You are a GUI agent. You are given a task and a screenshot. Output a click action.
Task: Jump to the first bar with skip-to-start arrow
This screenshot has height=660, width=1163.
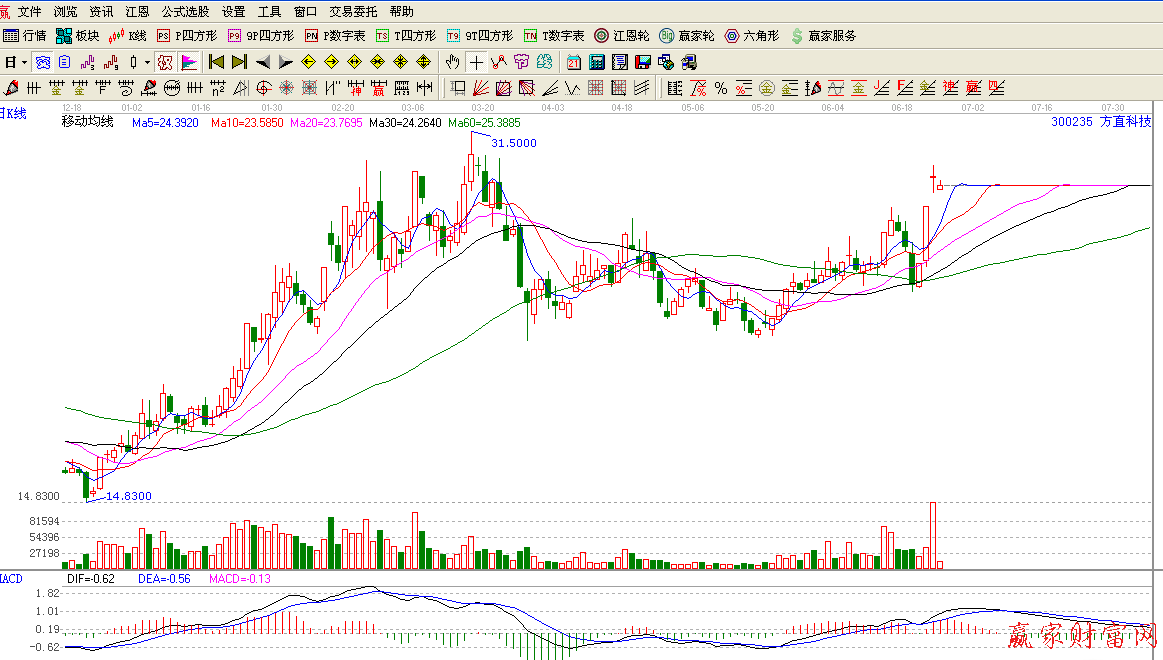pyautogui.click(x=215, y=62)
